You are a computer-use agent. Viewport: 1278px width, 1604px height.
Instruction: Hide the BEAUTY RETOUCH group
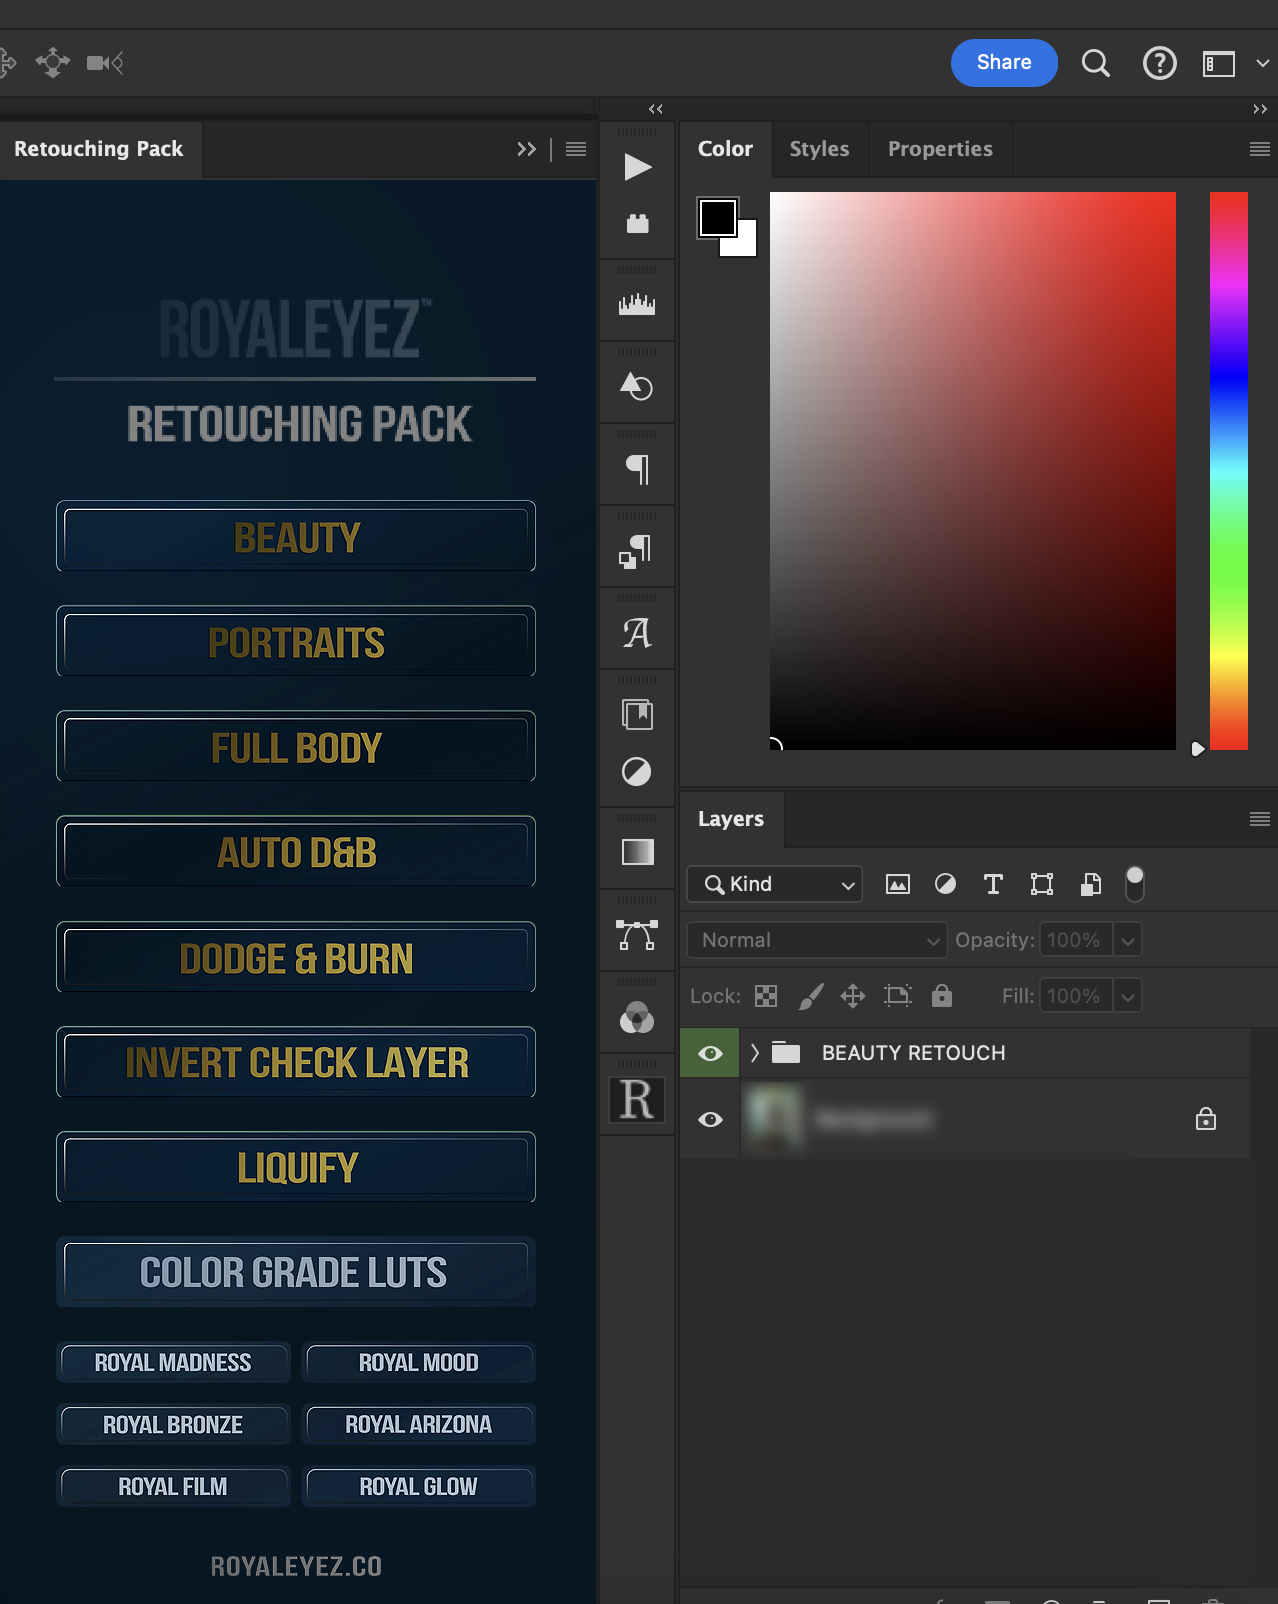click(x=710, y=1053)
